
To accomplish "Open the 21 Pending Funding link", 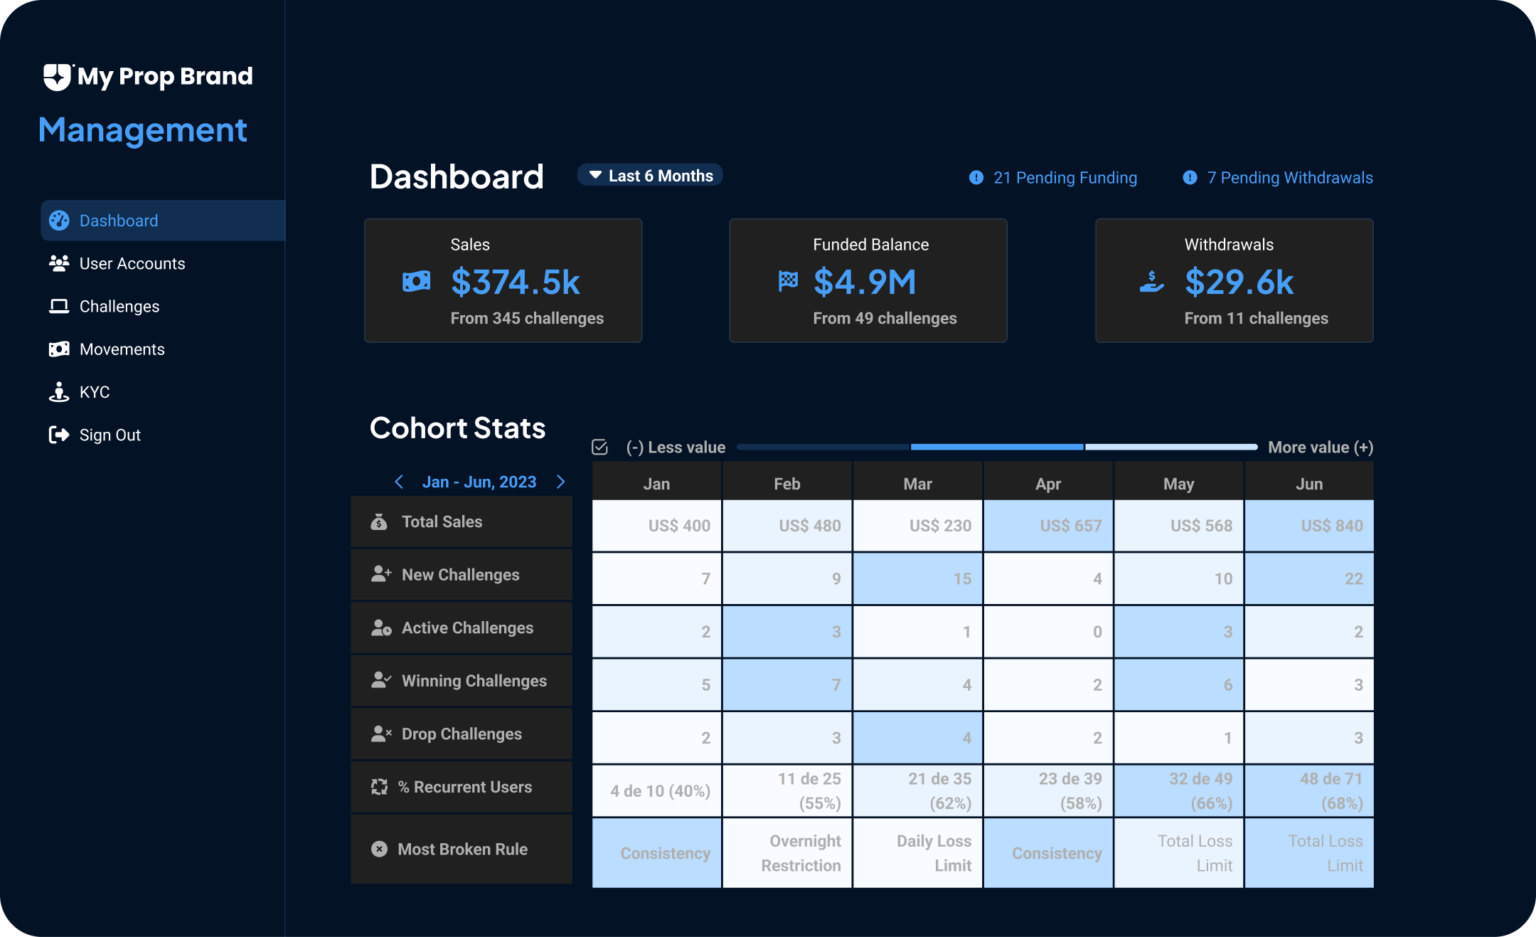I will pos(1065,177).
